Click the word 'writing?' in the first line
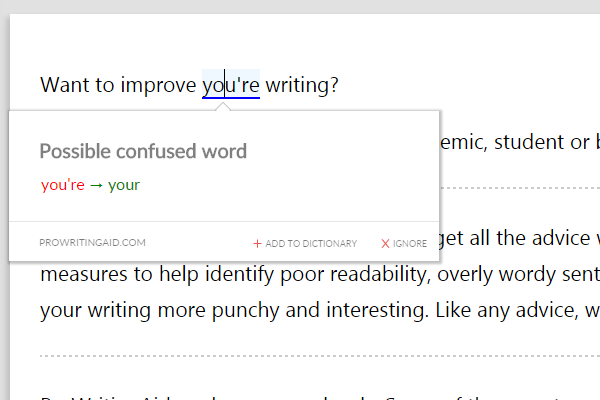Screen dimensions: 600x400 coord(302,85)
